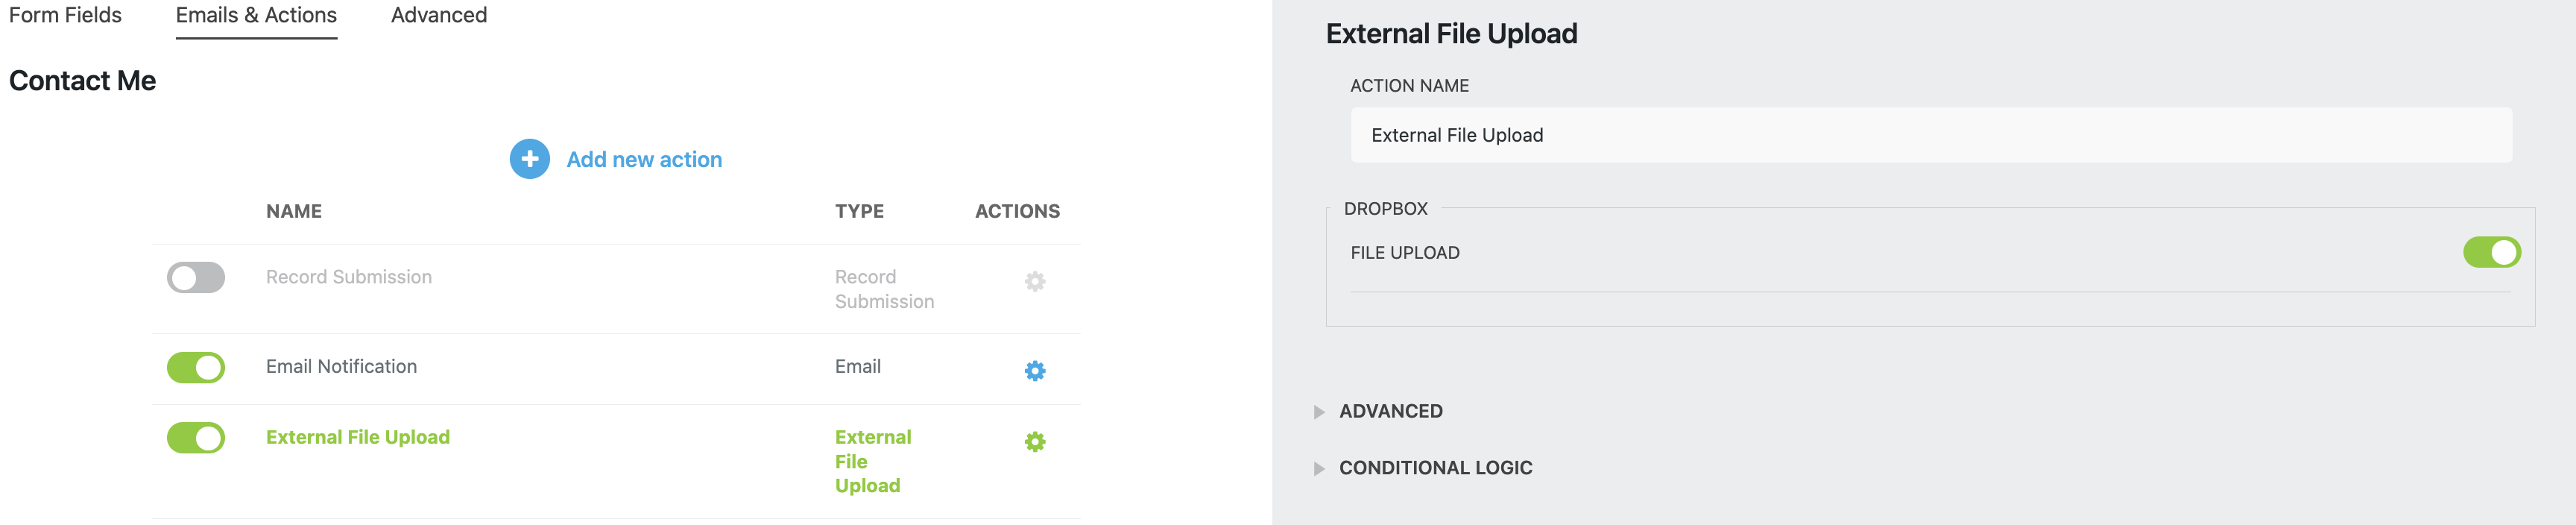Click the NAME column header

pos(293,211)
